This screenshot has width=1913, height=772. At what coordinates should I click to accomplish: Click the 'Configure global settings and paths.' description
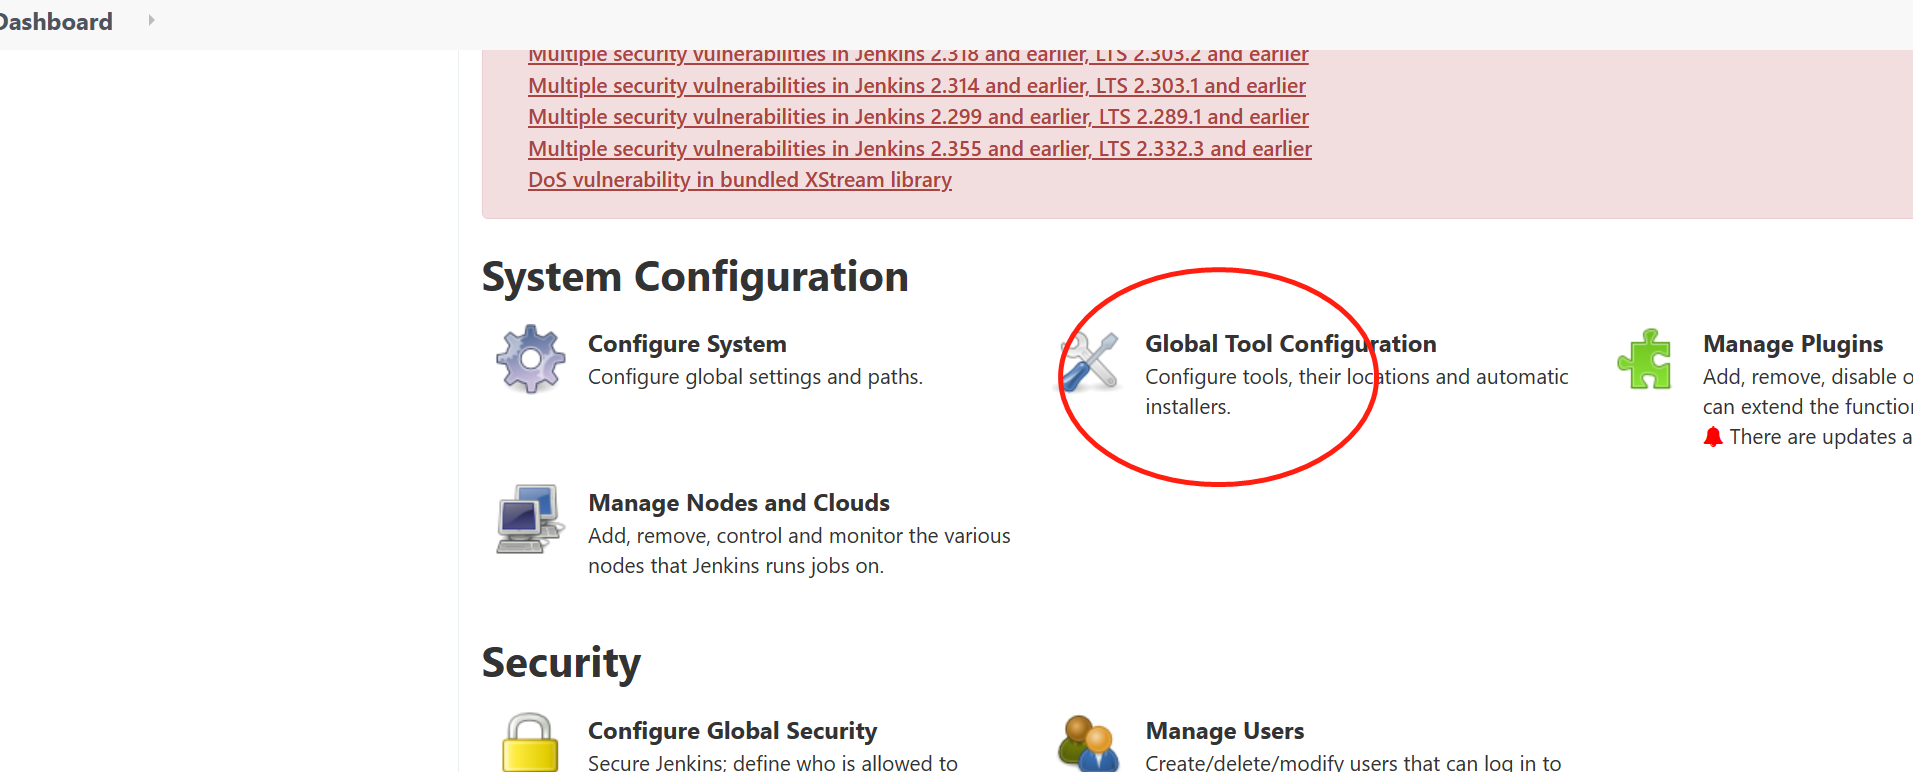(x=755, y=377)
